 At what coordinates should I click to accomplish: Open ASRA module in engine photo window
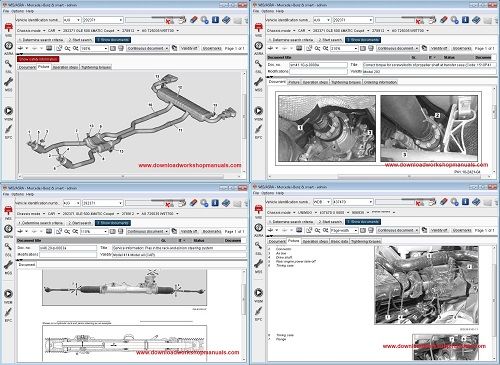(258, 229)
